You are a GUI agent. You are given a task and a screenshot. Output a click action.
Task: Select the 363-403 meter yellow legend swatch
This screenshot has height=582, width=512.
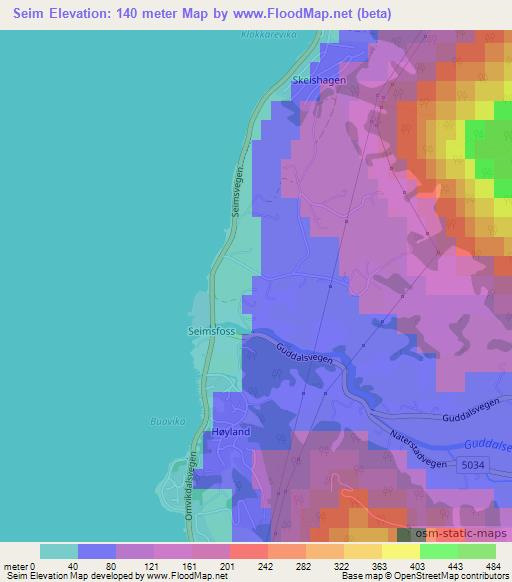[x=401, y=552]
